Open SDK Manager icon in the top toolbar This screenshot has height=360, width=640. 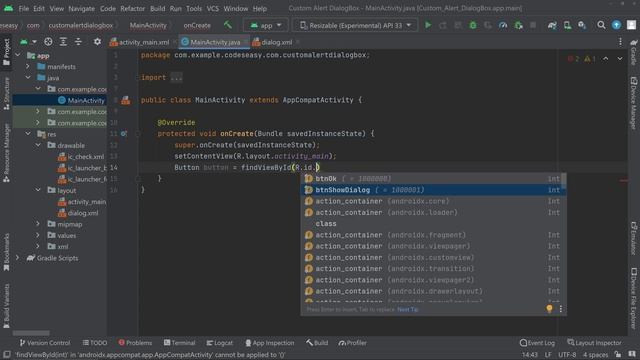[x=582, y=25]
